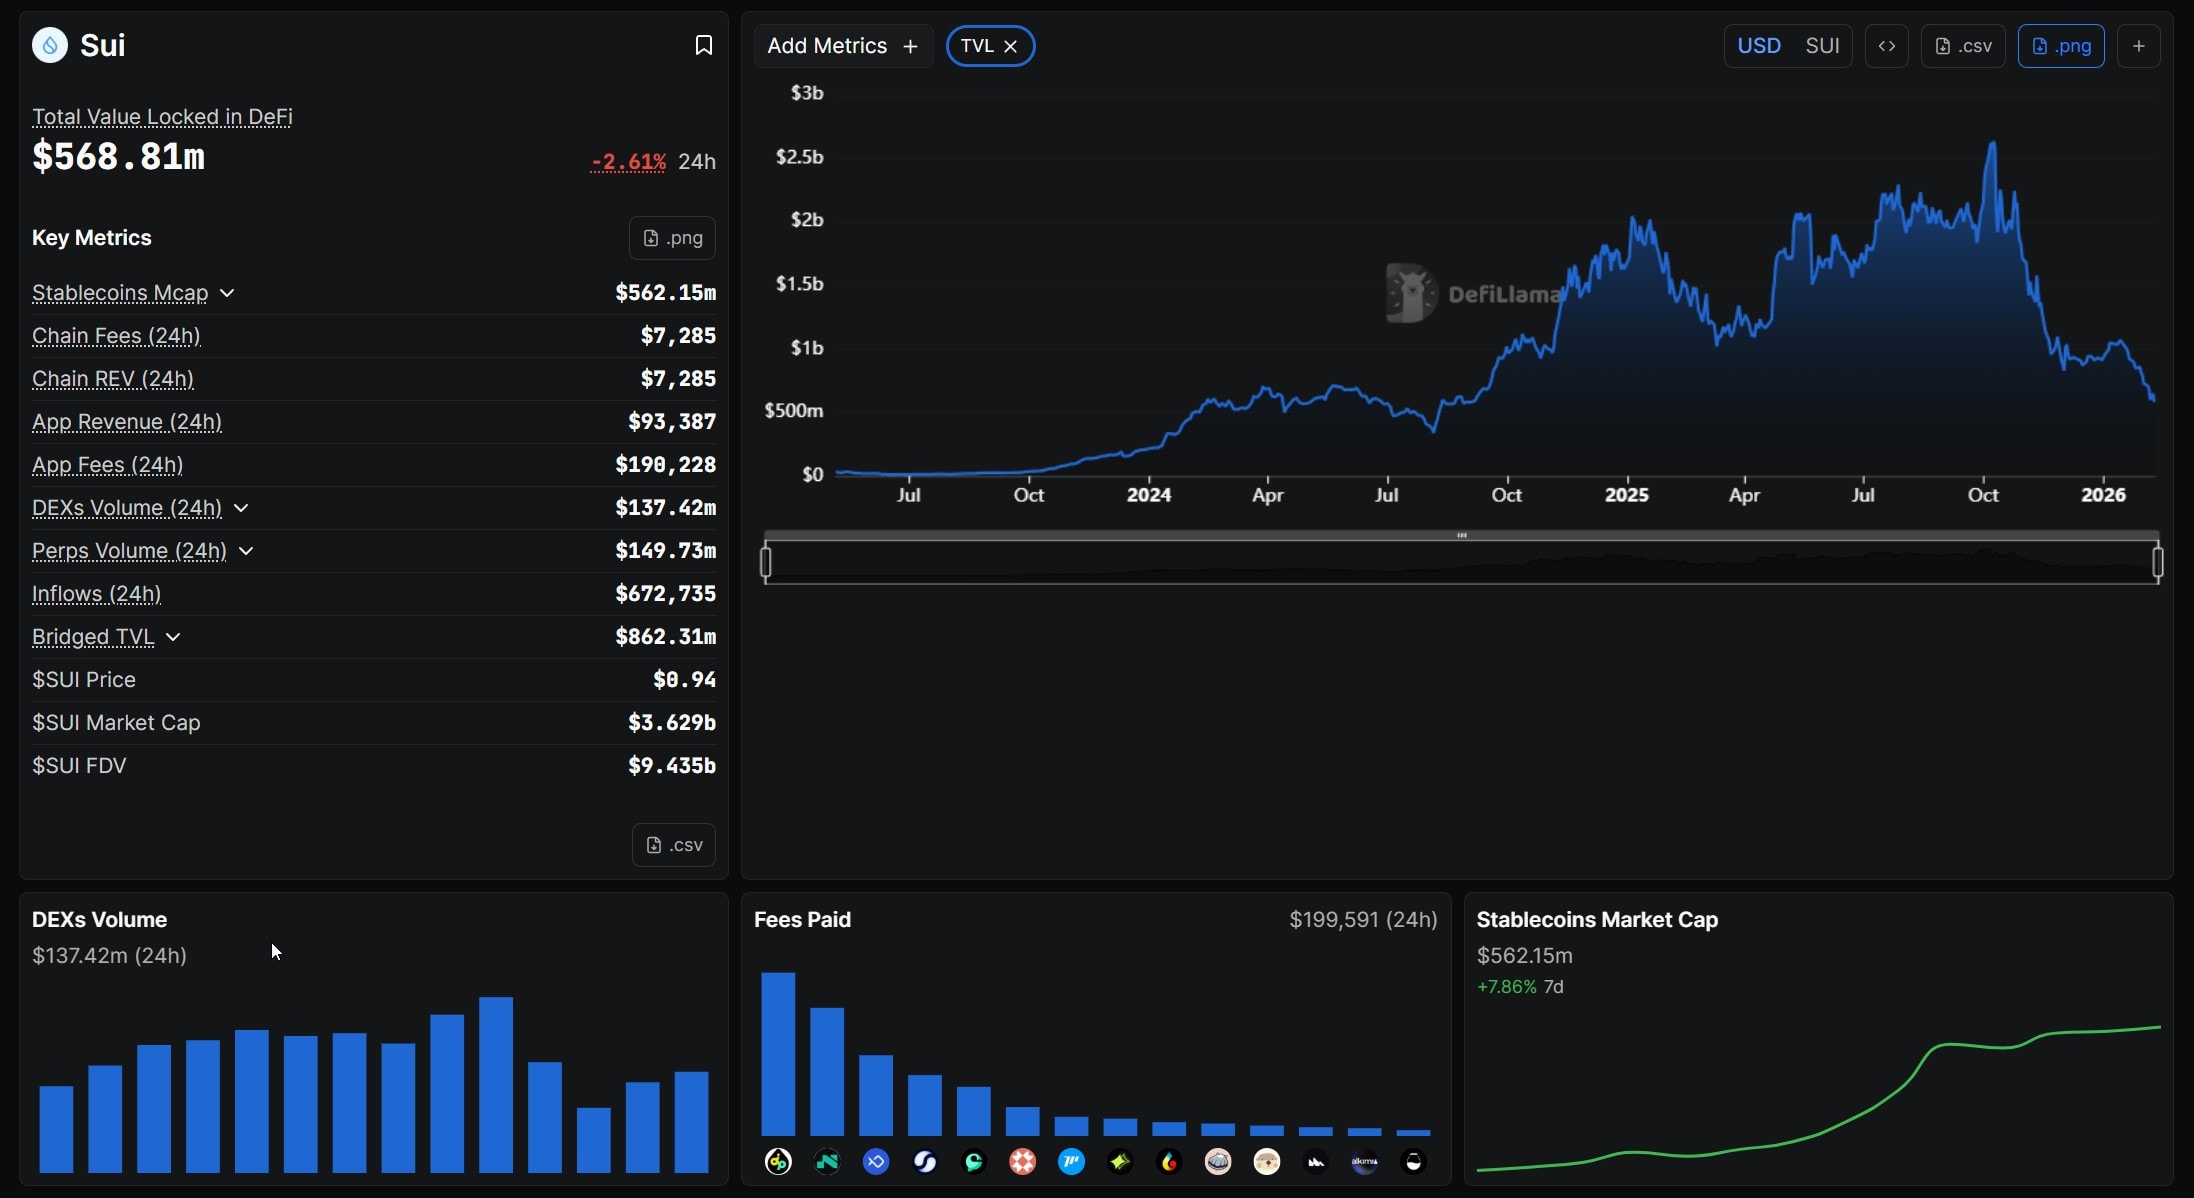This screenshot has height=1198, width=2194.
Task: Grab the left handle of range slider
Action: [x=766, y=562]
